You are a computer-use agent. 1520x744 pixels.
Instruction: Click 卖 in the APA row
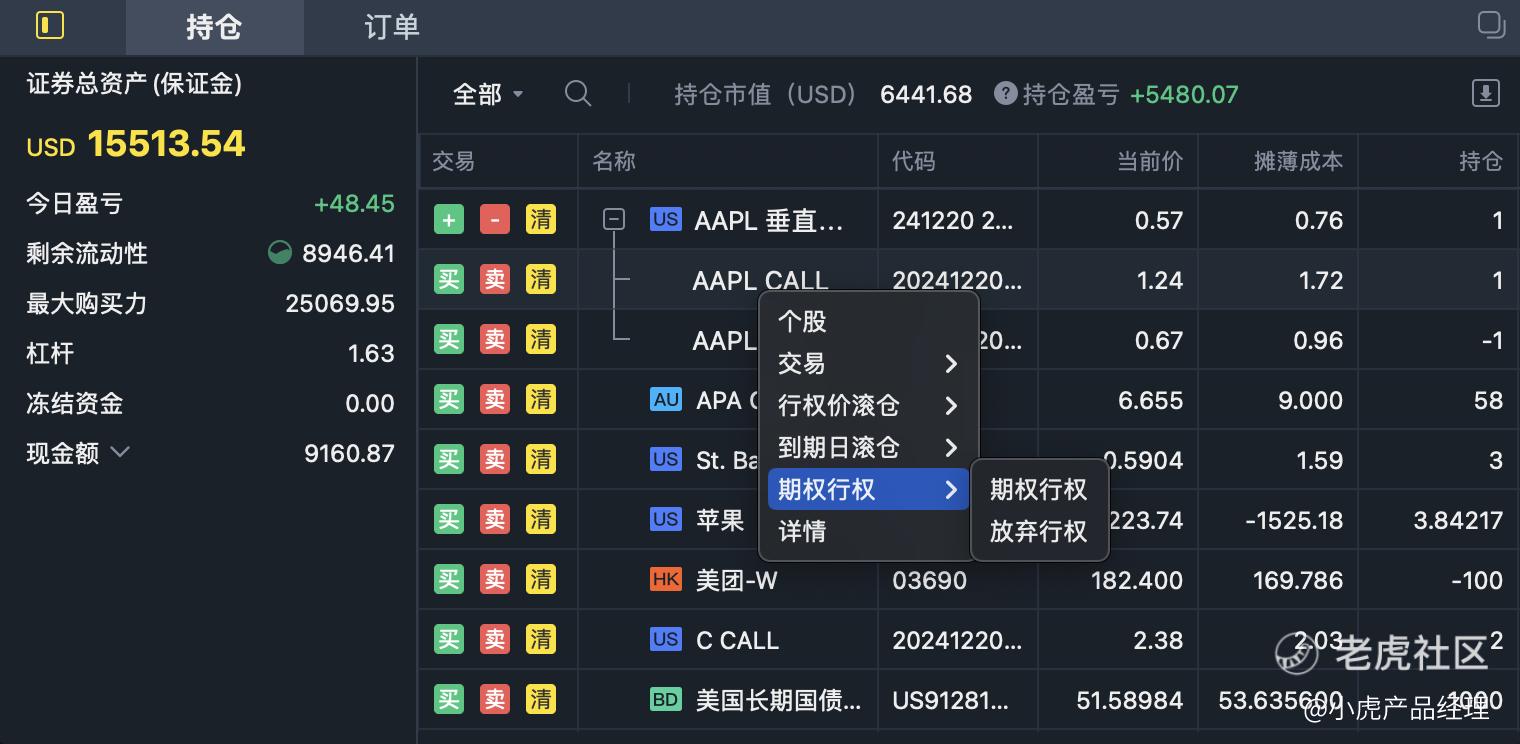click(495, 400)
